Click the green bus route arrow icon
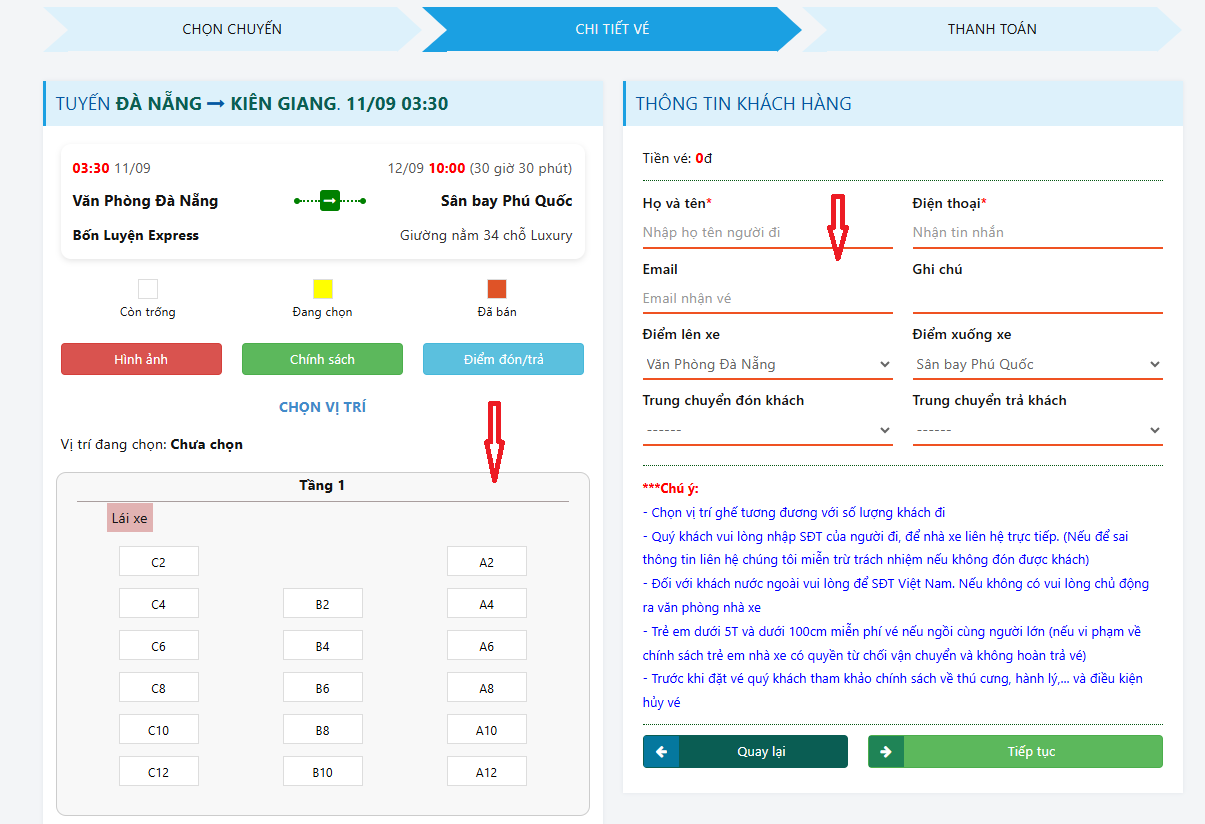This screenshot has height=824, width=1205. (329, 201)
